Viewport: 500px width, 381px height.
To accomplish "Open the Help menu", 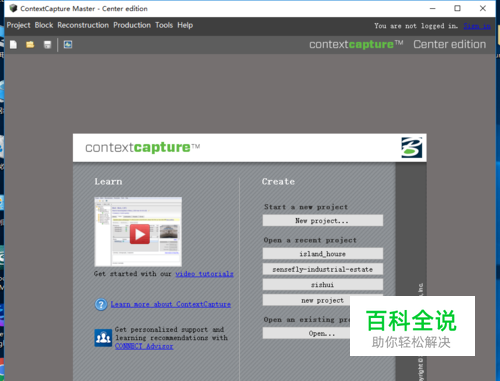I will tap(185, 25).
